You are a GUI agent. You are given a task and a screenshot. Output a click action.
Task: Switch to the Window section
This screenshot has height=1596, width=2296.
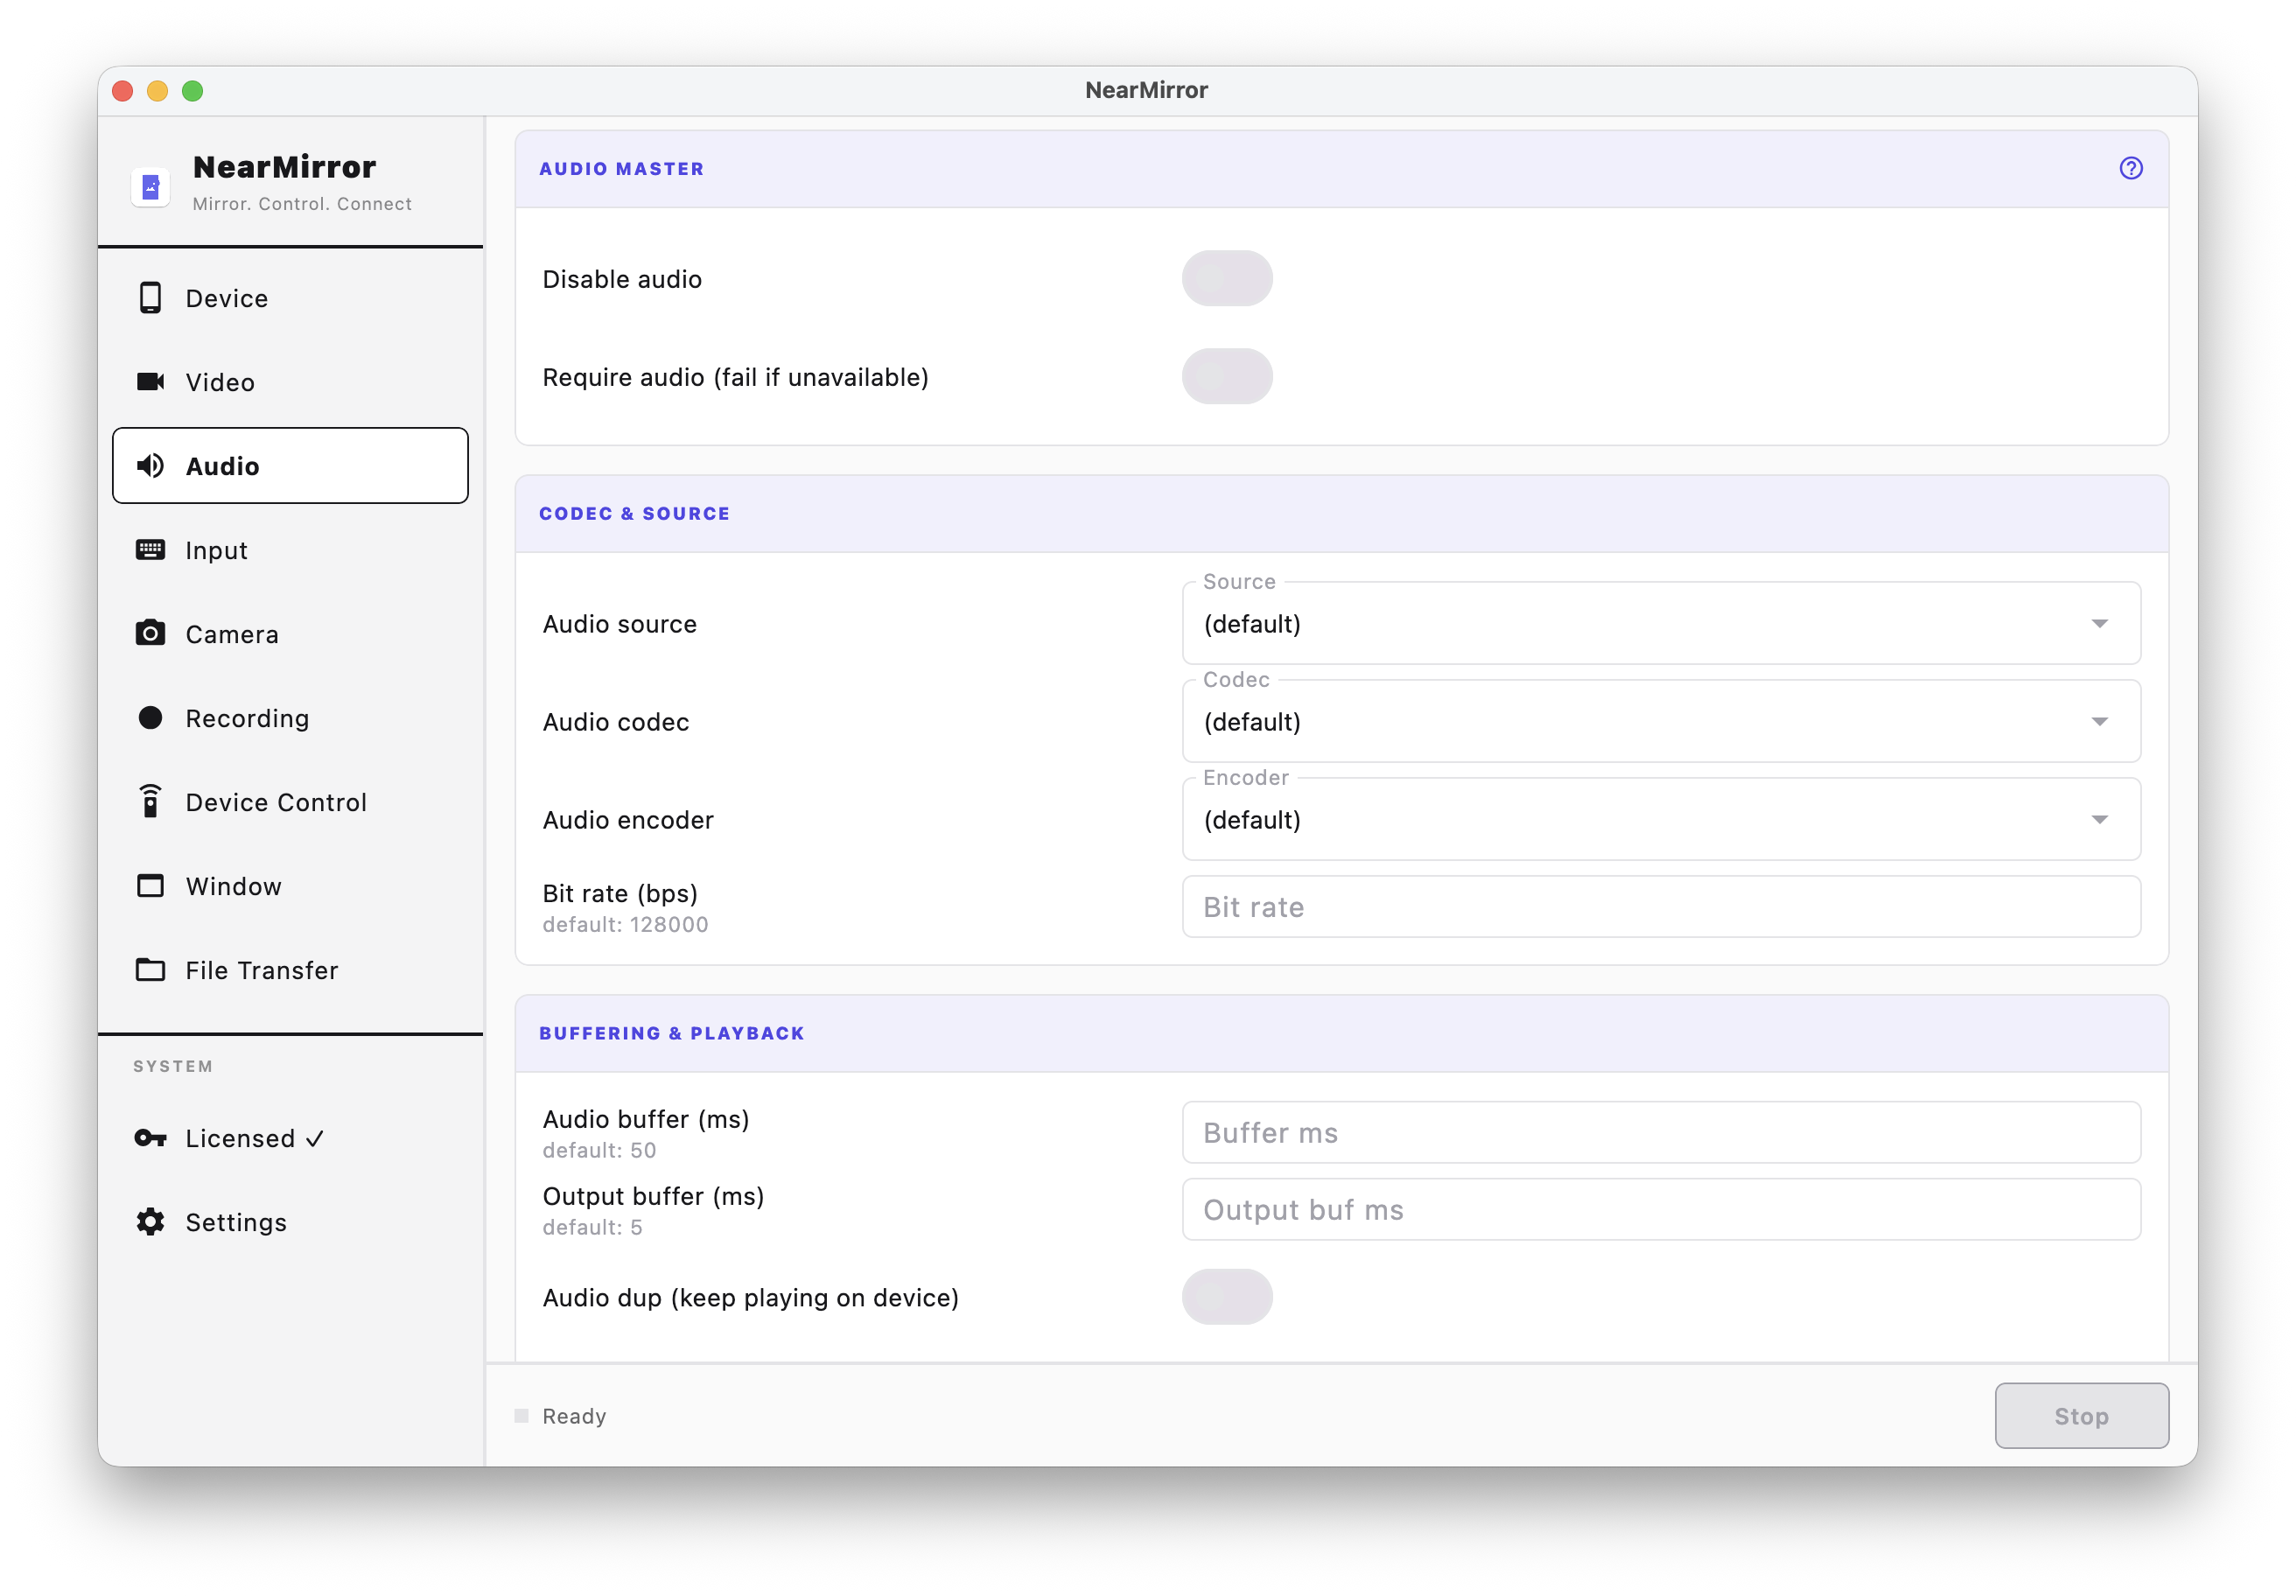coord(233,885)
